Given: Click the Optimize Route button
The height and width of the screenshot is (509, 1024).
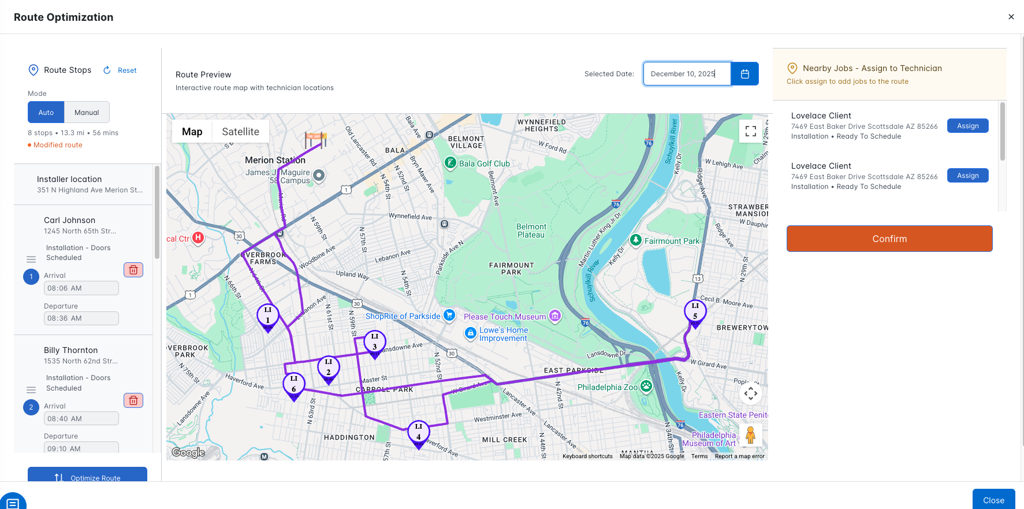Looking at the screenshot, I should 87,477.
